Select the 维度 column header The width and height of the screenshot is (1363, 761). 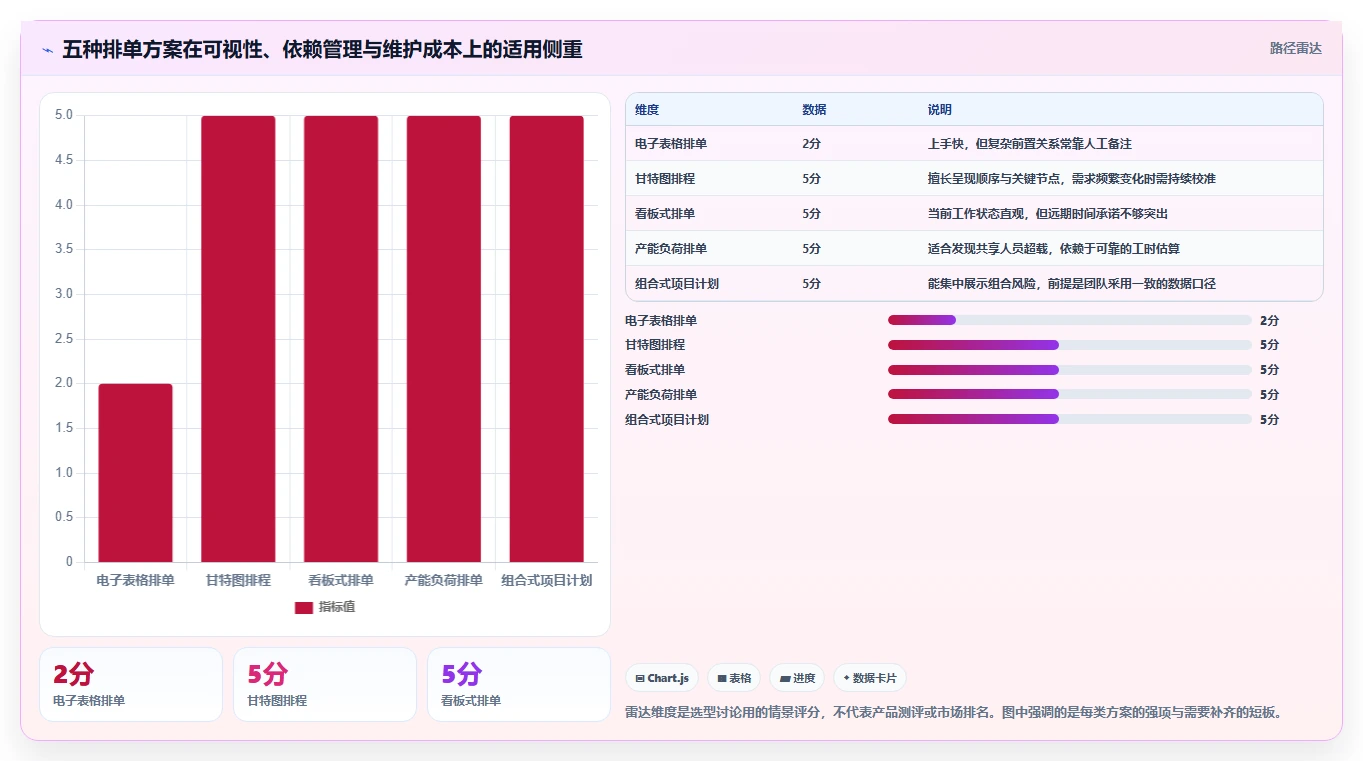[x=647, y=110]
